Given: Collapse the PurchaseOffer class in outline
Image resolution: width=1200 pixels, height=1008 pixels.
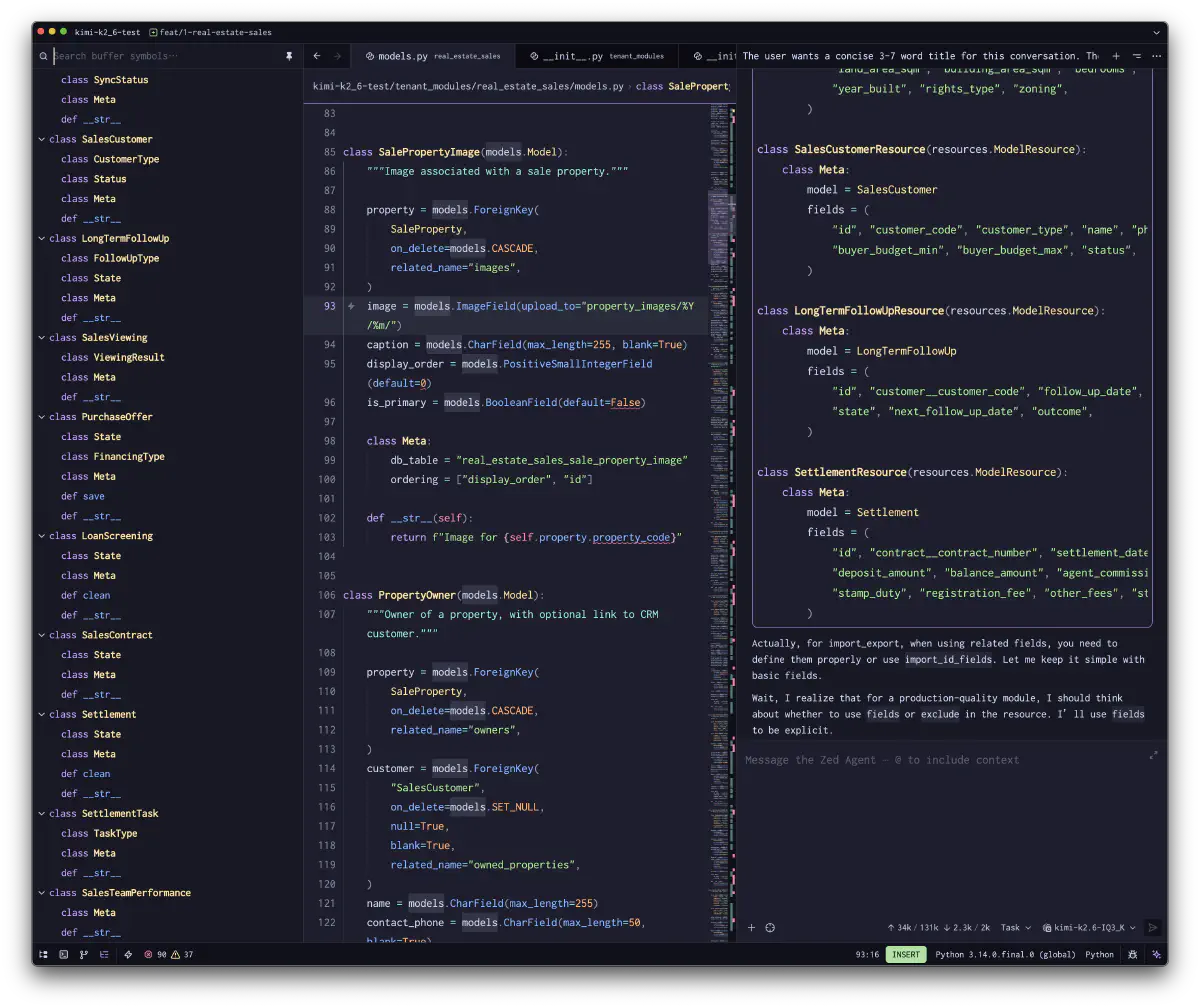Looking at the screenshot, I should (41, 416).
